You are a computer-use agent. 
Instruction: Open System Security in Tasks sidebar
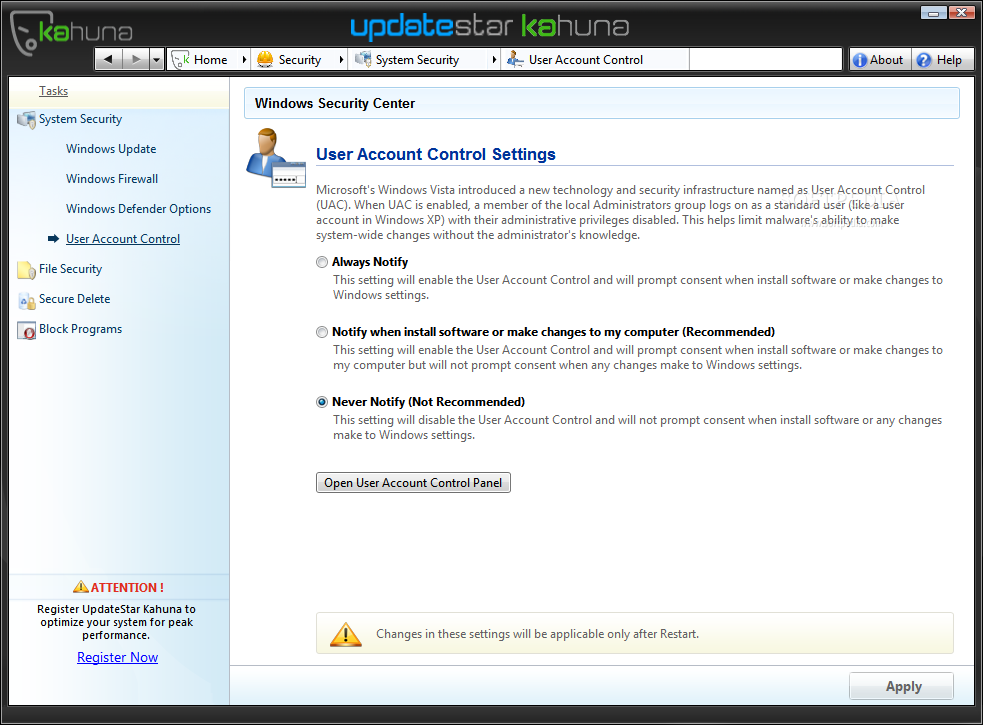pyautogui.click(x=80, y=119)
